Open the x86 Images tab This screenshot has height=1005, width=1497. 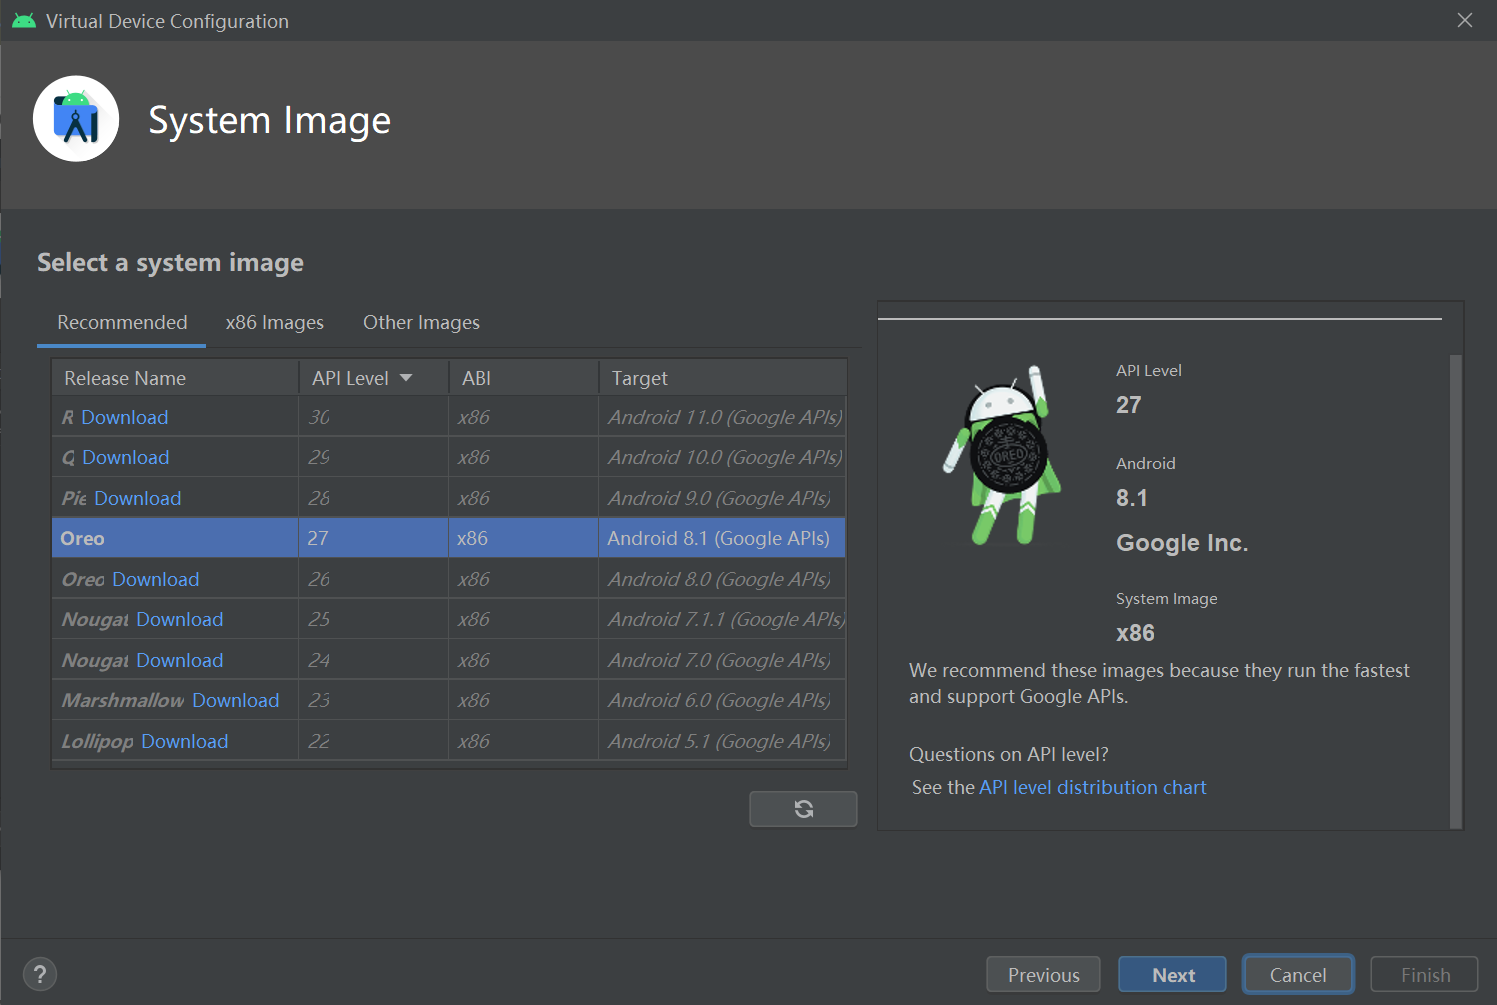275,322
